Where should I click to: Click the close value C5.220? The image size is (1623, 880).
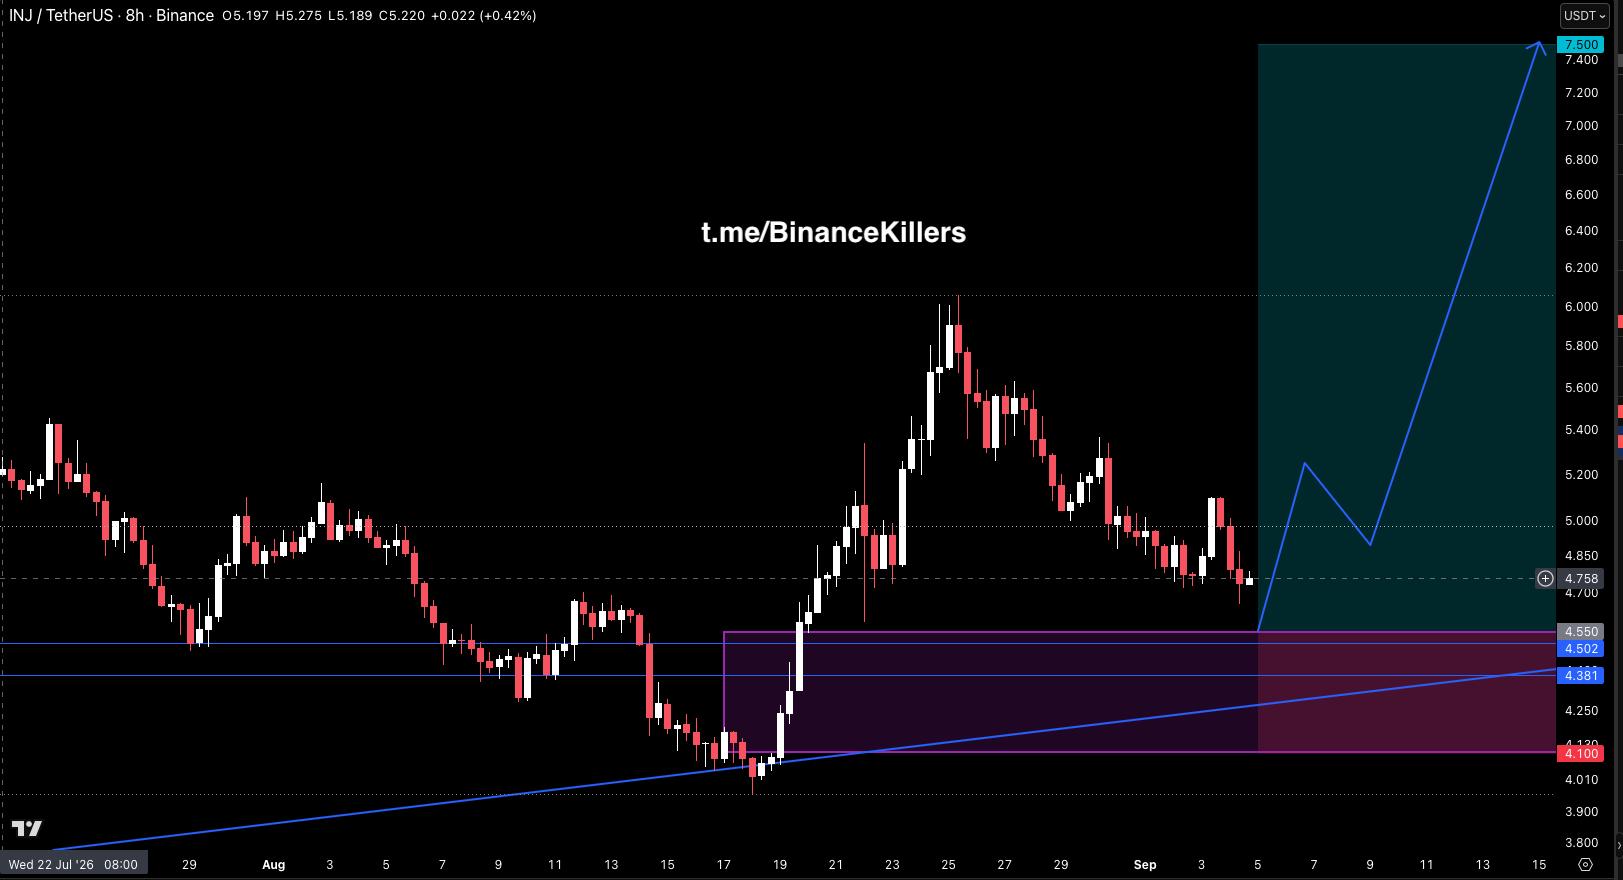[x=402, y=16]
